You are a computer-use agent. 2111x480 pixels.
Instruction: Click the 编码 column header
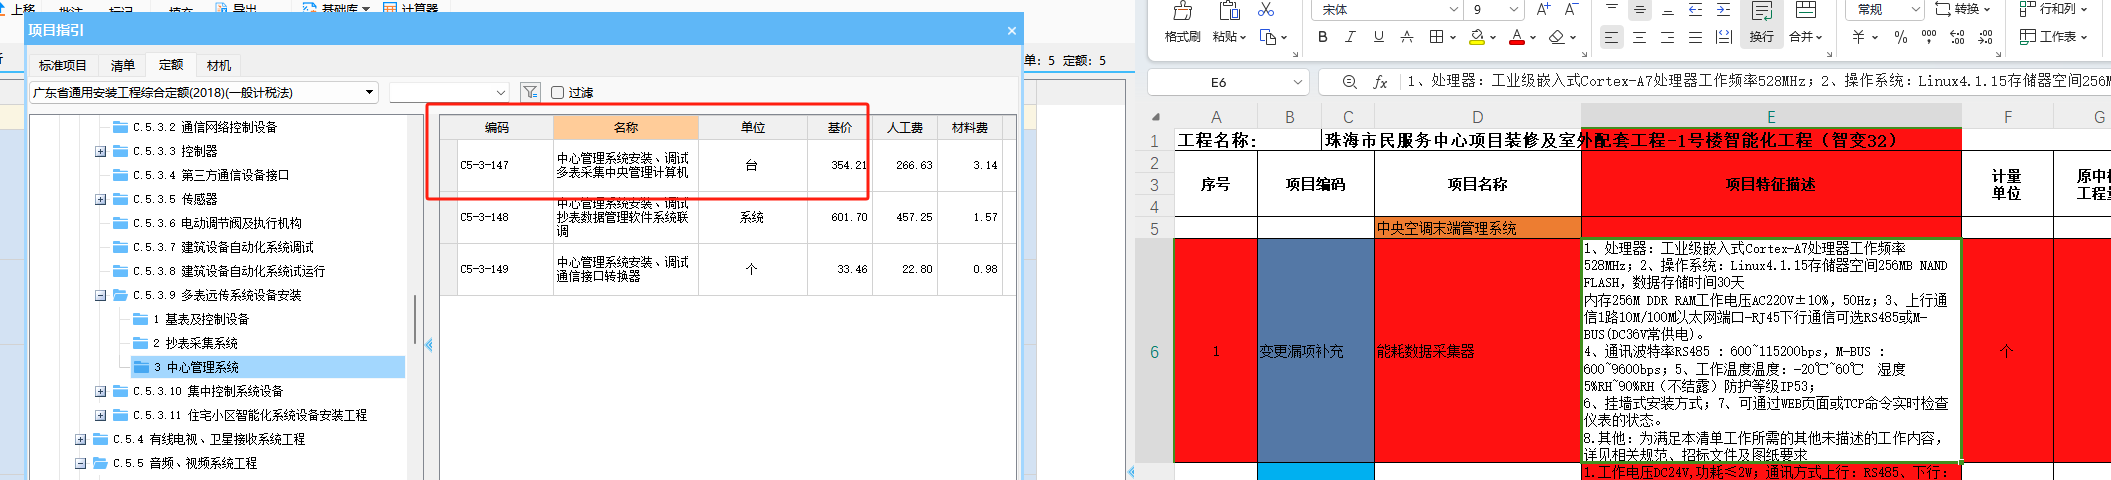point(497,127)
